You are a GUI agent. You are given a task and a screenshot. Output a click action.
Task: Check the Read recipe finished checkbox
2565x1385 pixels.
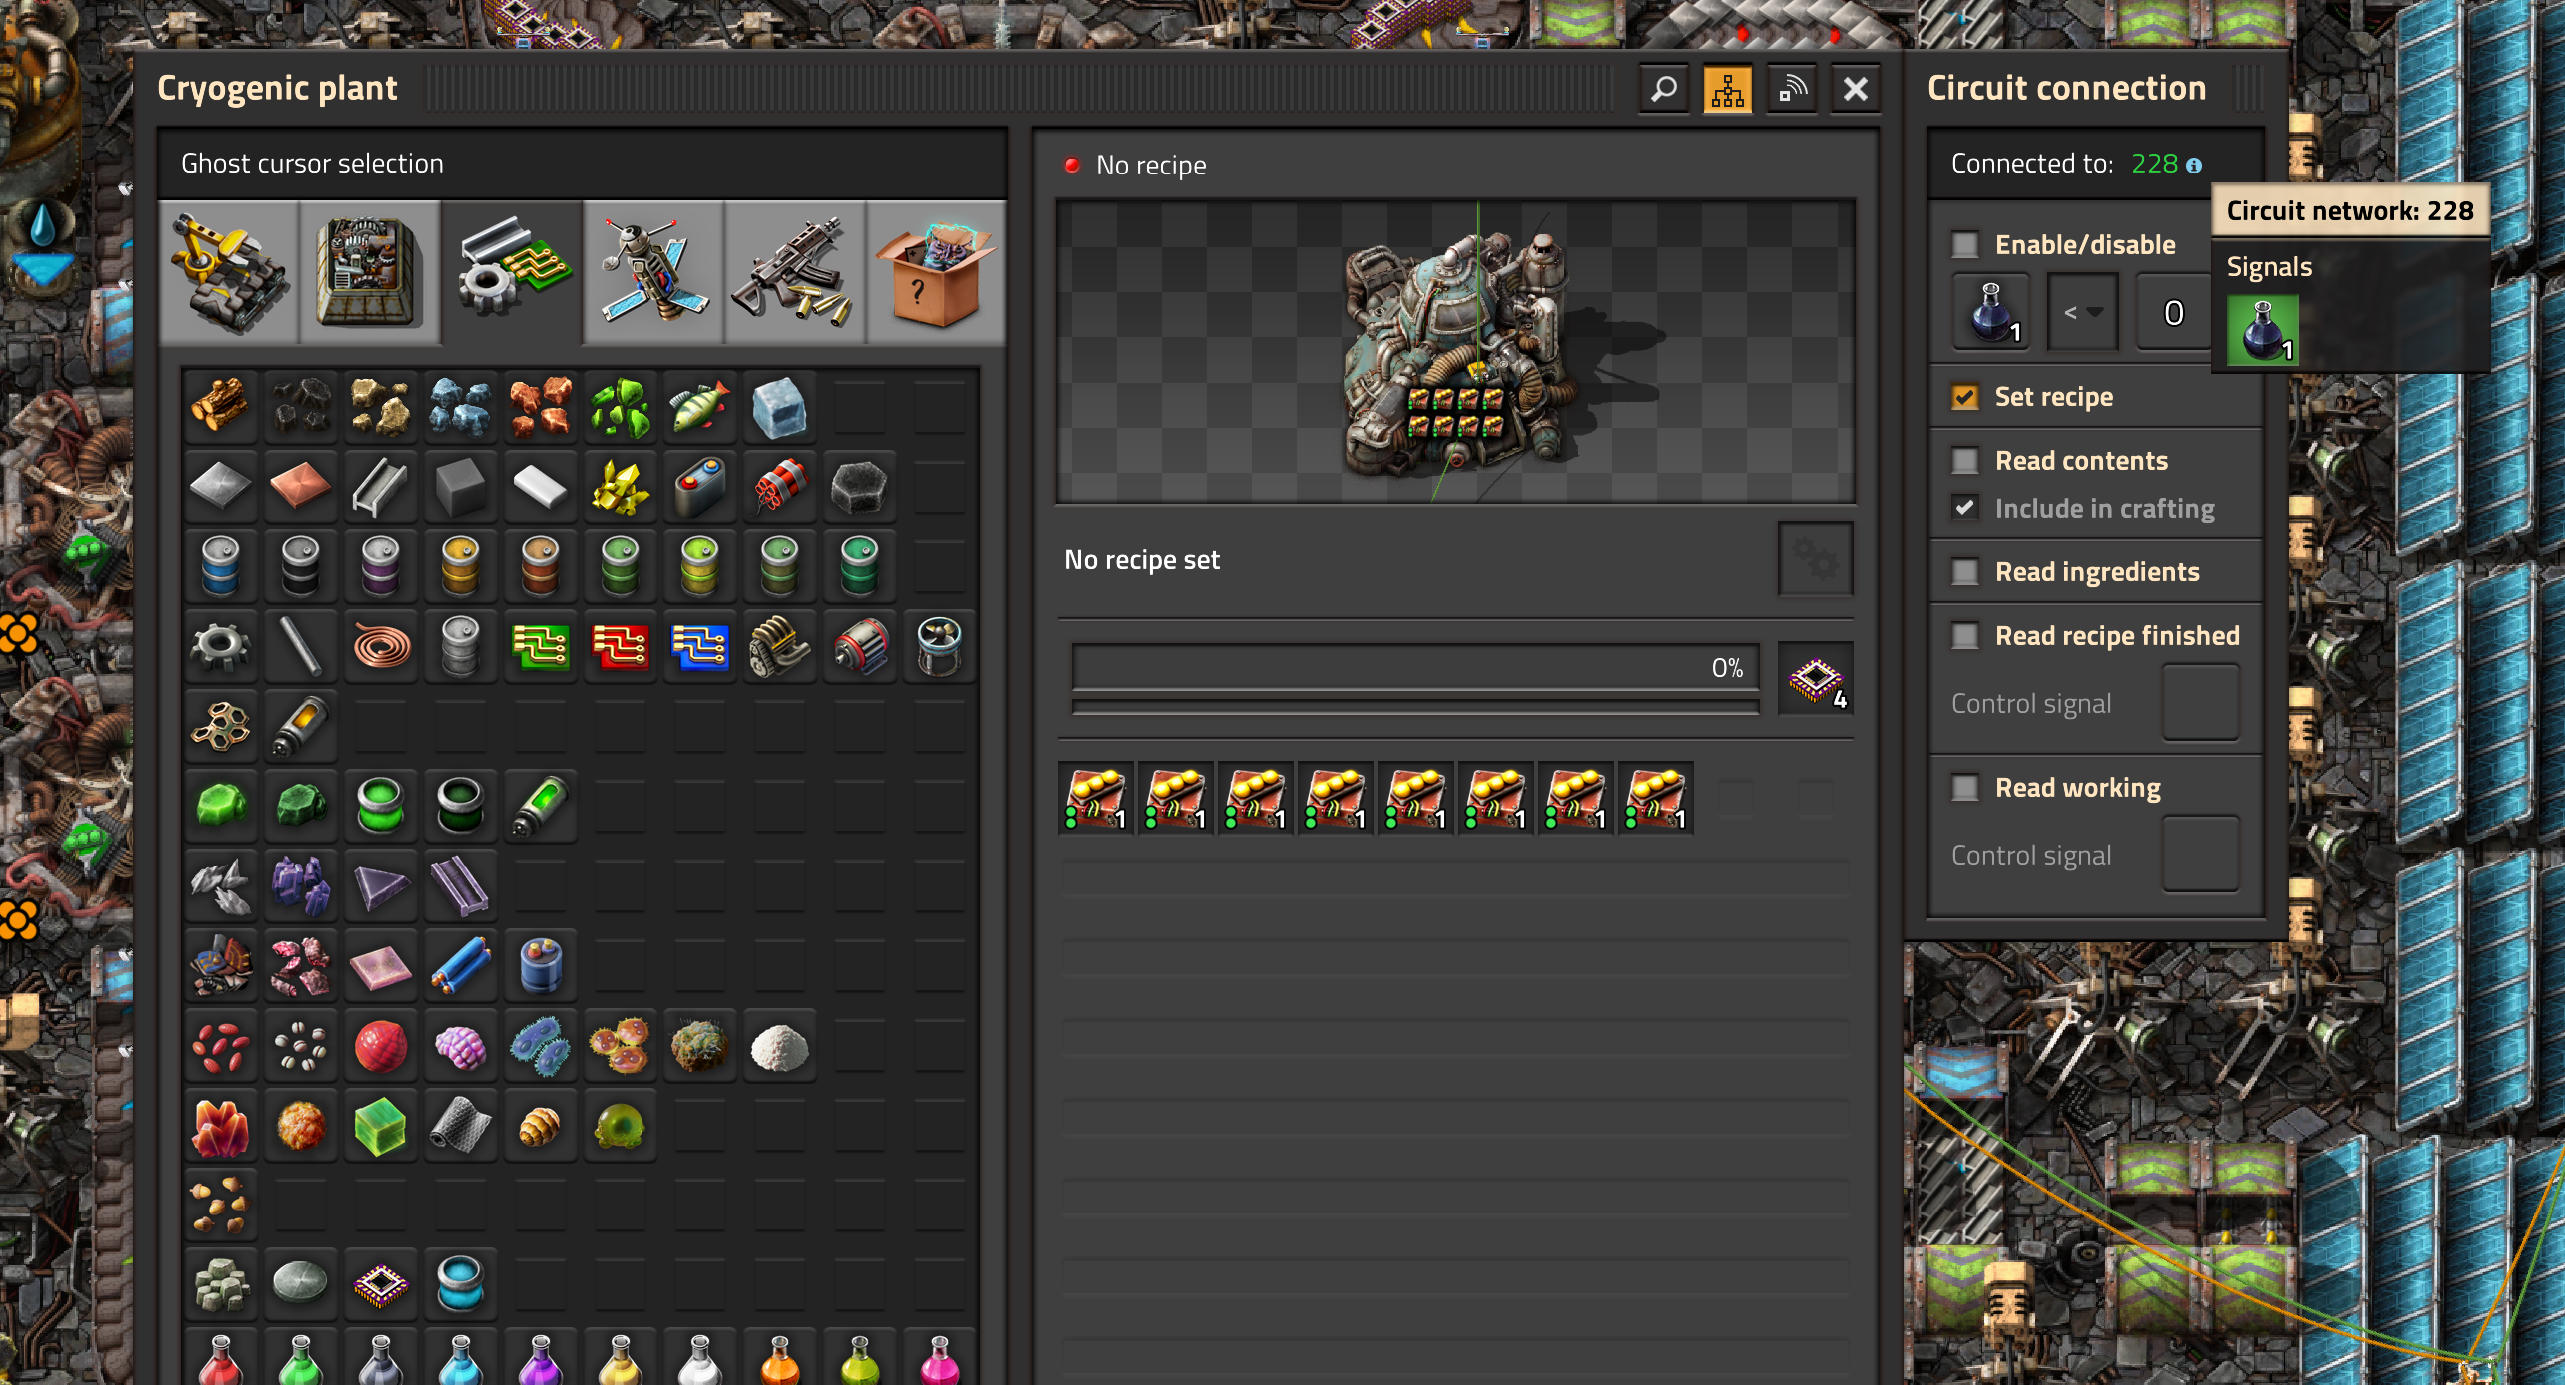click(x=1965, y=636)
